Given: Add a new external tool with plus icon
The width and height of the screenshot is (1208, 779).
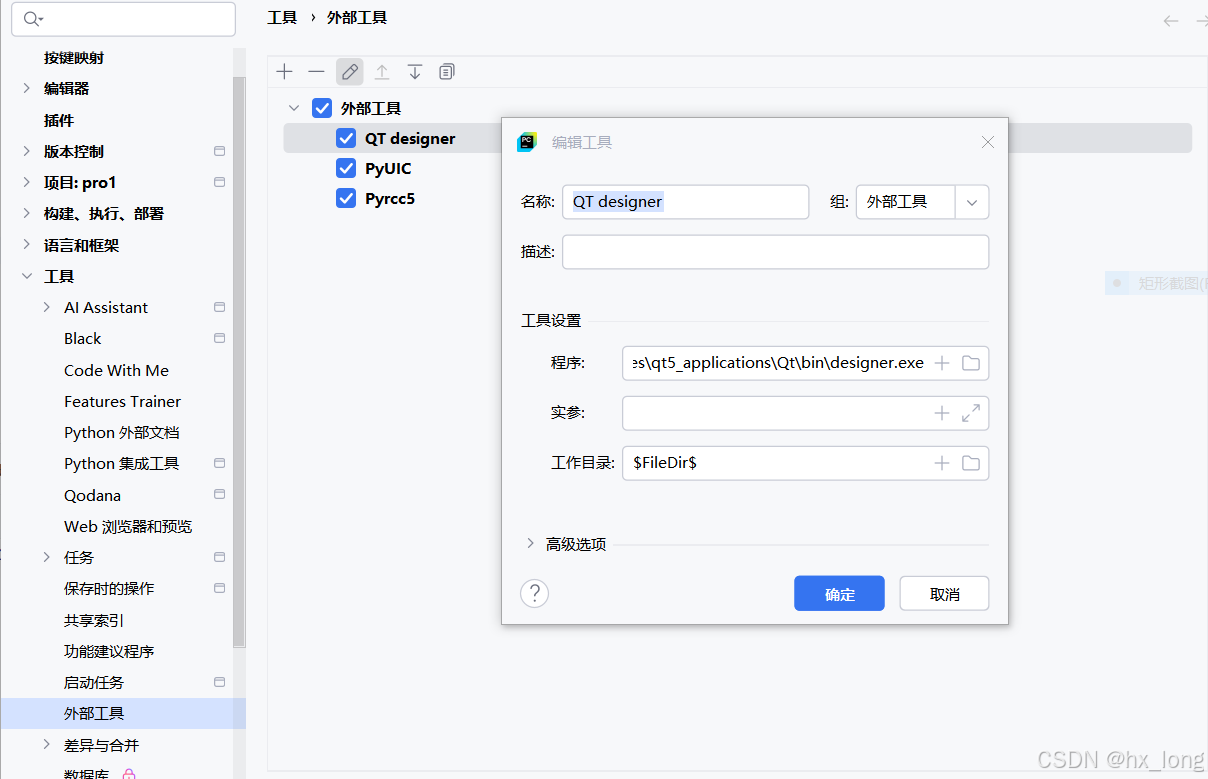Looking at the screenshot, I should 285,72.
